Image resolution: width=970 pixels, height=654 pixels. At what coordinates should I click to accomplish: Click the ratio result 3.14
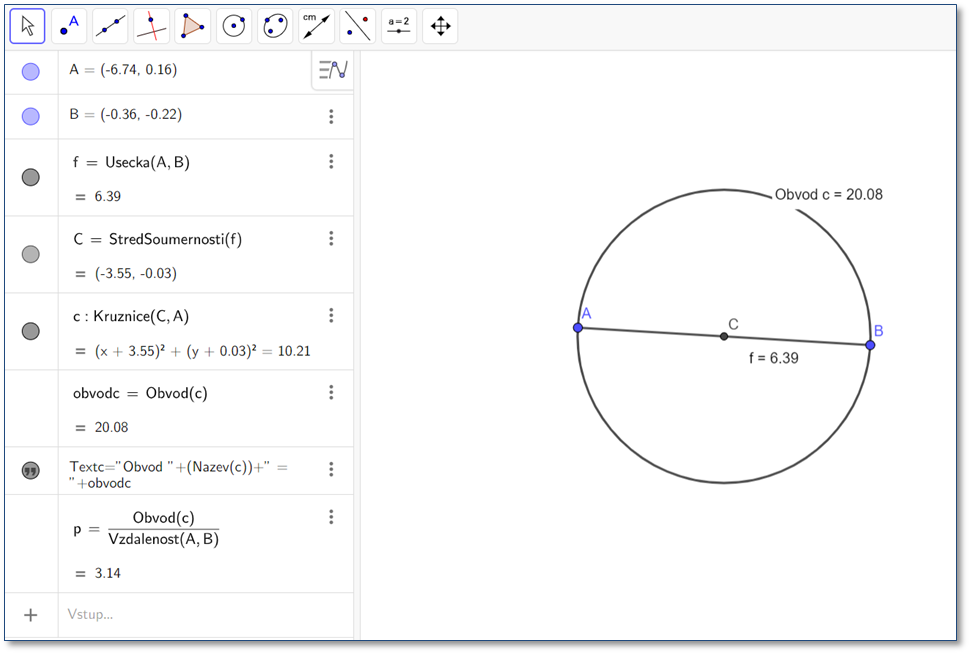[108, 573]
